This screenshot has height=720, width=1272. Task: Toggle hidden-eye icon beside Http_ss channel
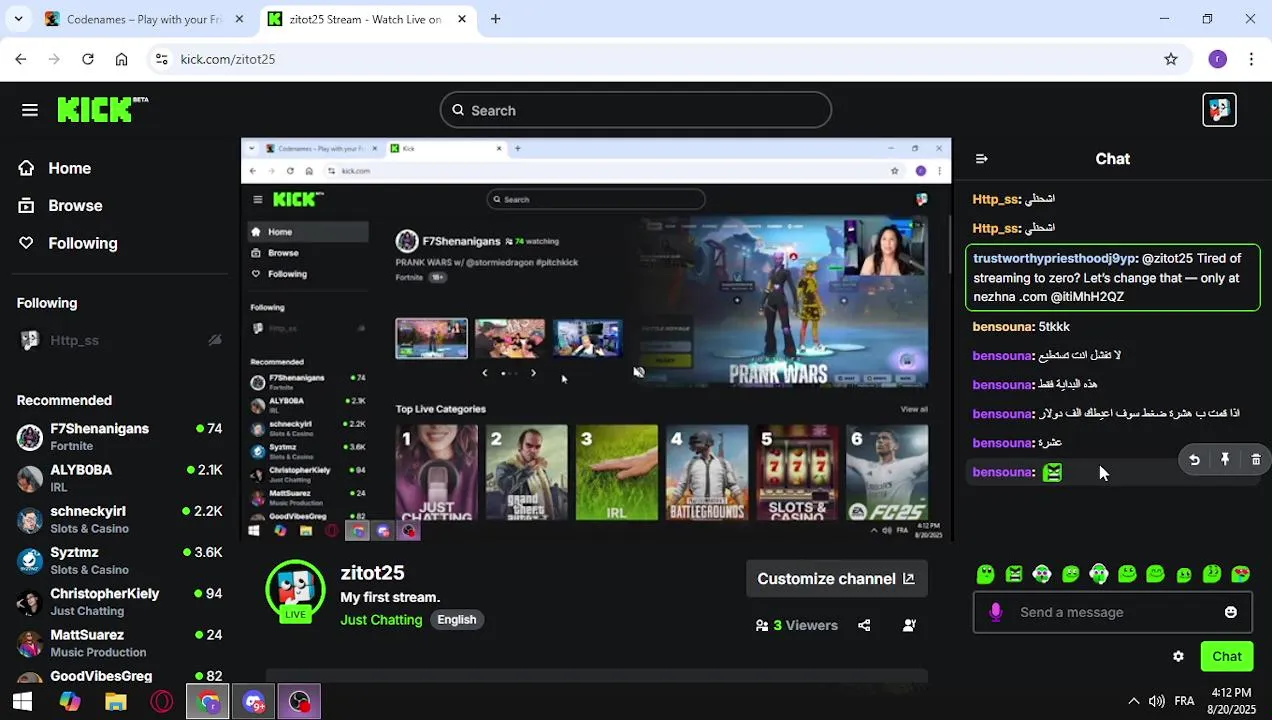(x=215, y=340)
